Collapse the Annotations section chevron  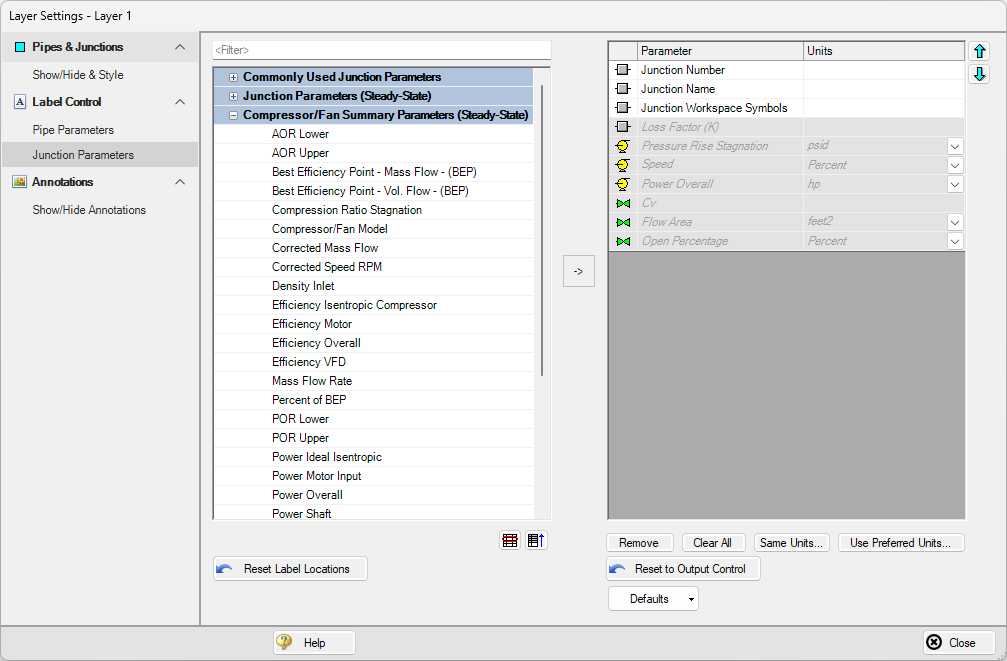(180, 182)
